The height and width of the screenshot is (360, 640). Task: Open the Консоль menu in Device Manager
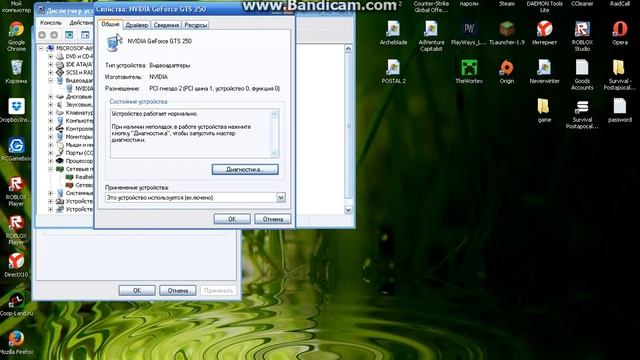[51, 22]
